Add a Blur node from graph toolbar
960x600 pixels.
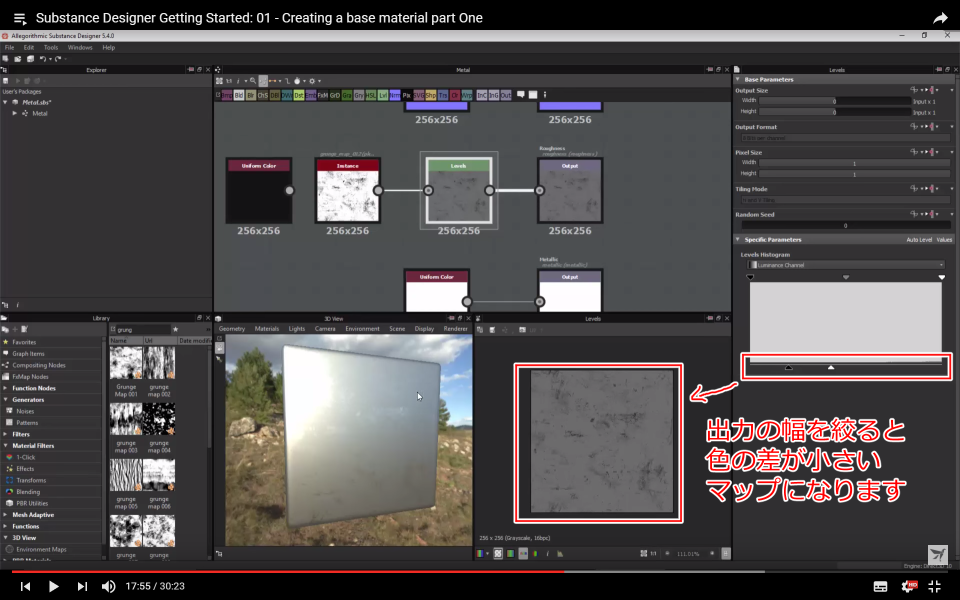click(x=251, y=96)
